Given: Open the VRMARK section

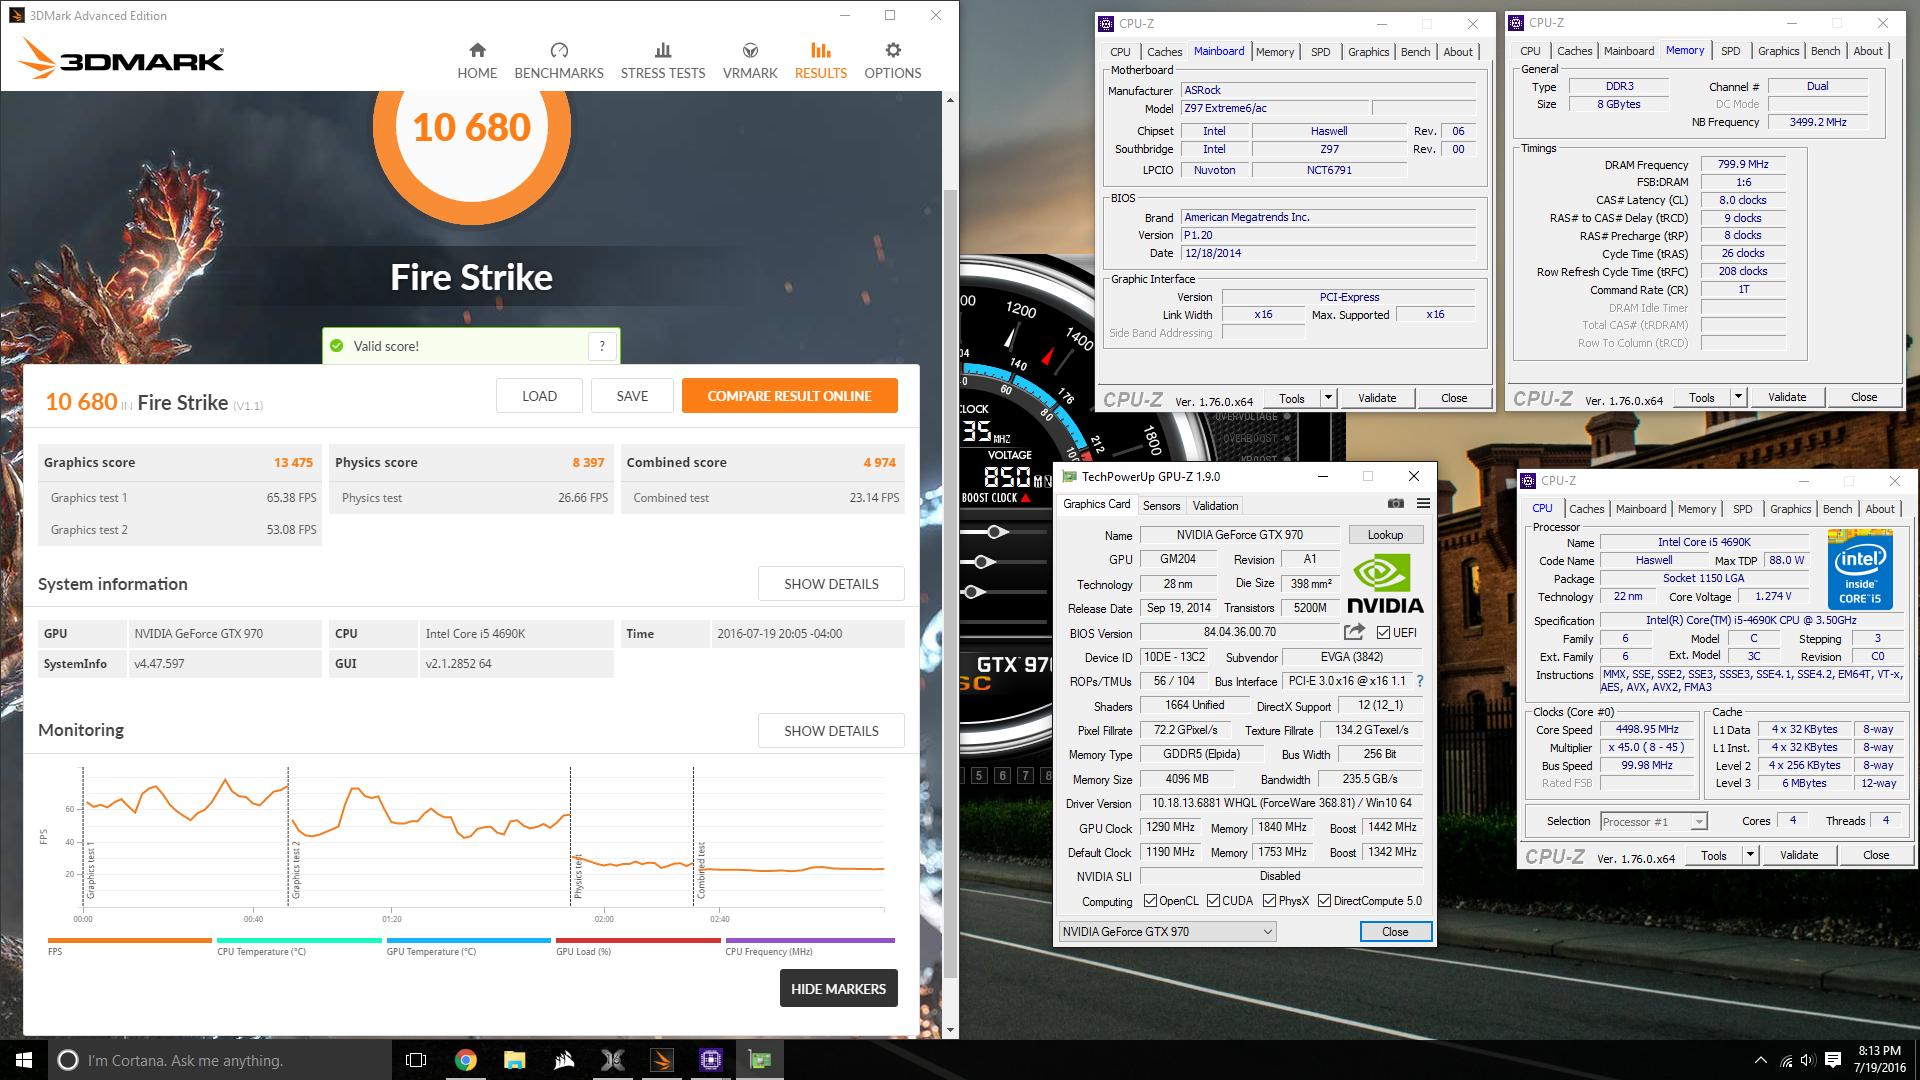Looking at the screenshot, I should 750,61.
